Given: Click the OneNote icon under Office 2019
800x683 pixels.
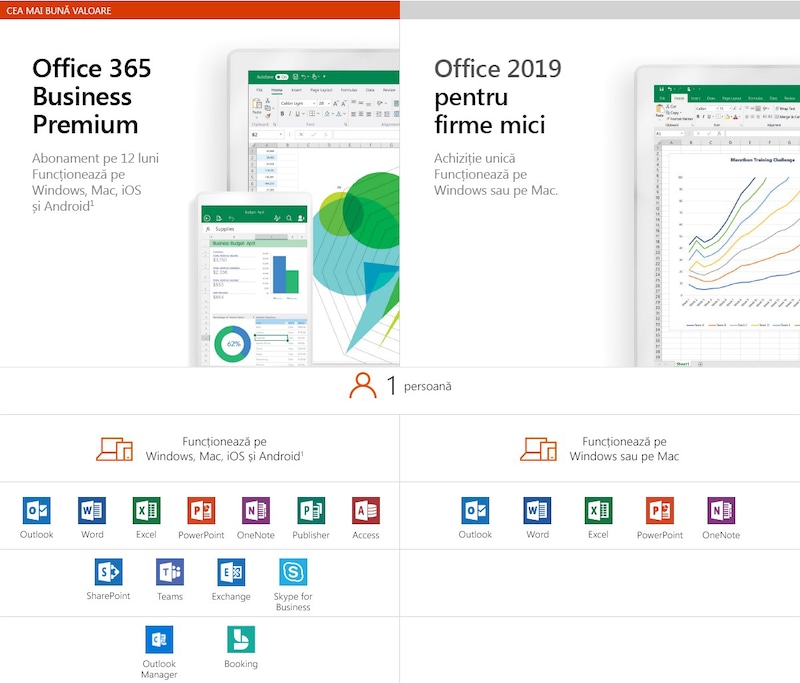Looking at the screenshot, I should pos(721,511).
